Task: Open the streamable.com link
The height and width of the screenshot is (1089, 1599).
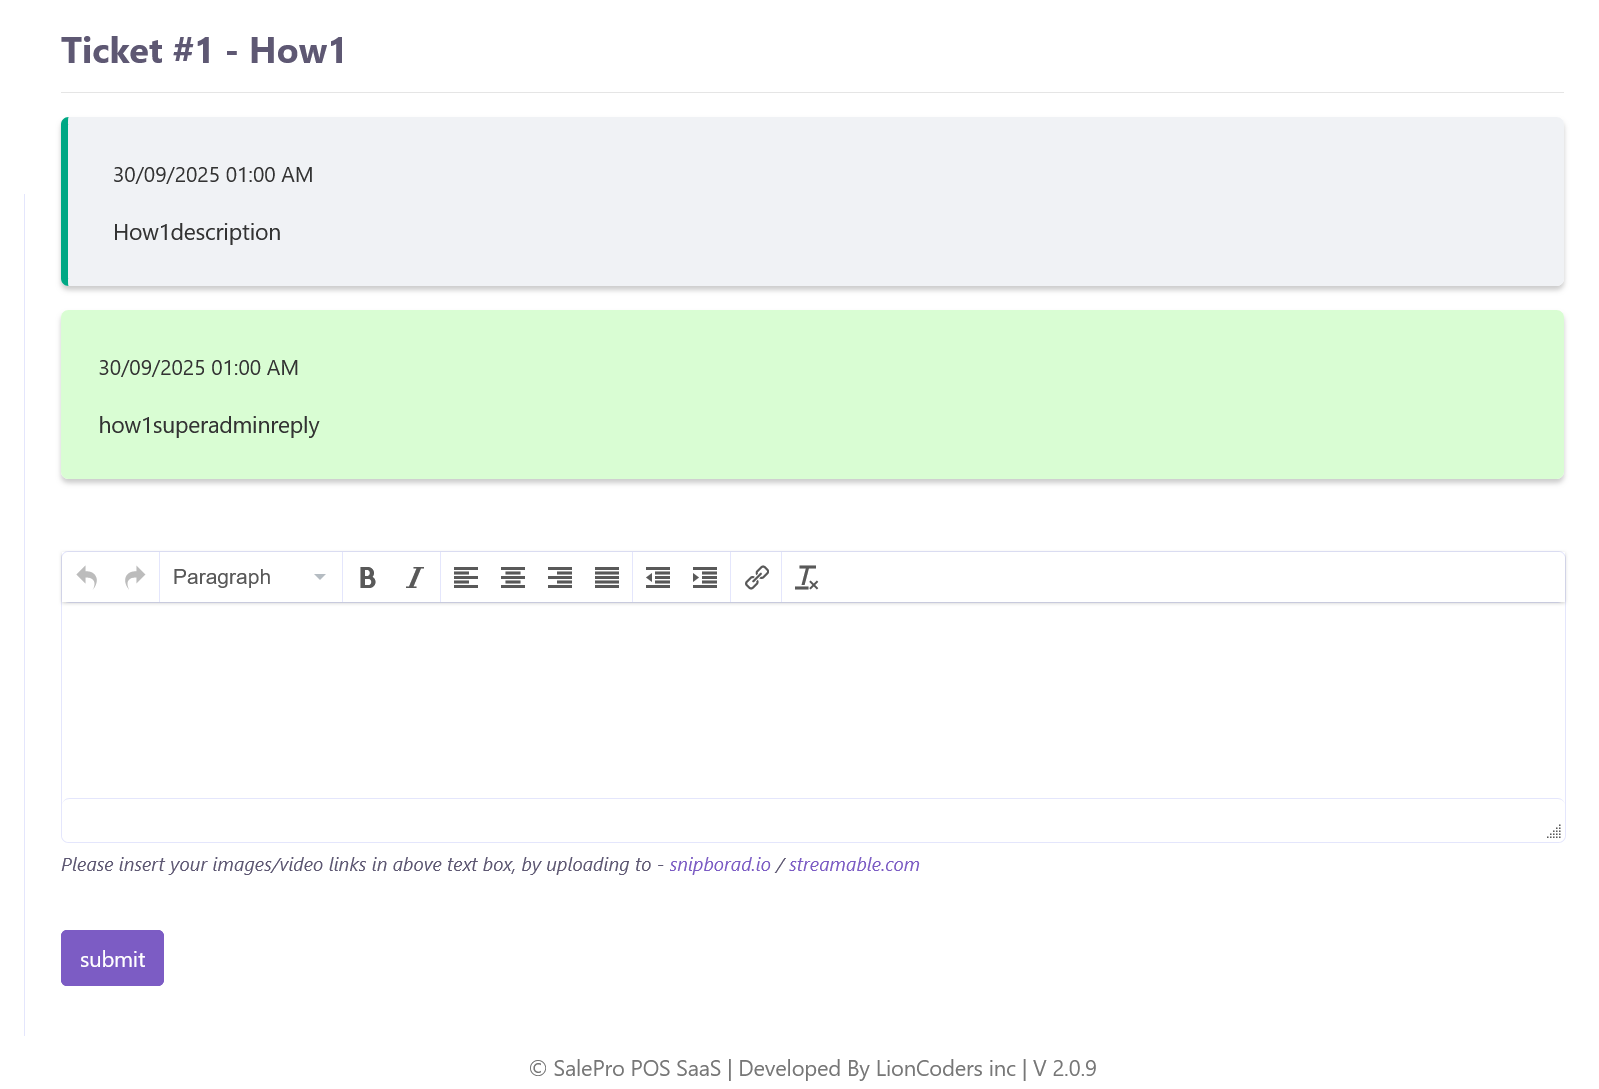Action: click(x=854, y=864)
